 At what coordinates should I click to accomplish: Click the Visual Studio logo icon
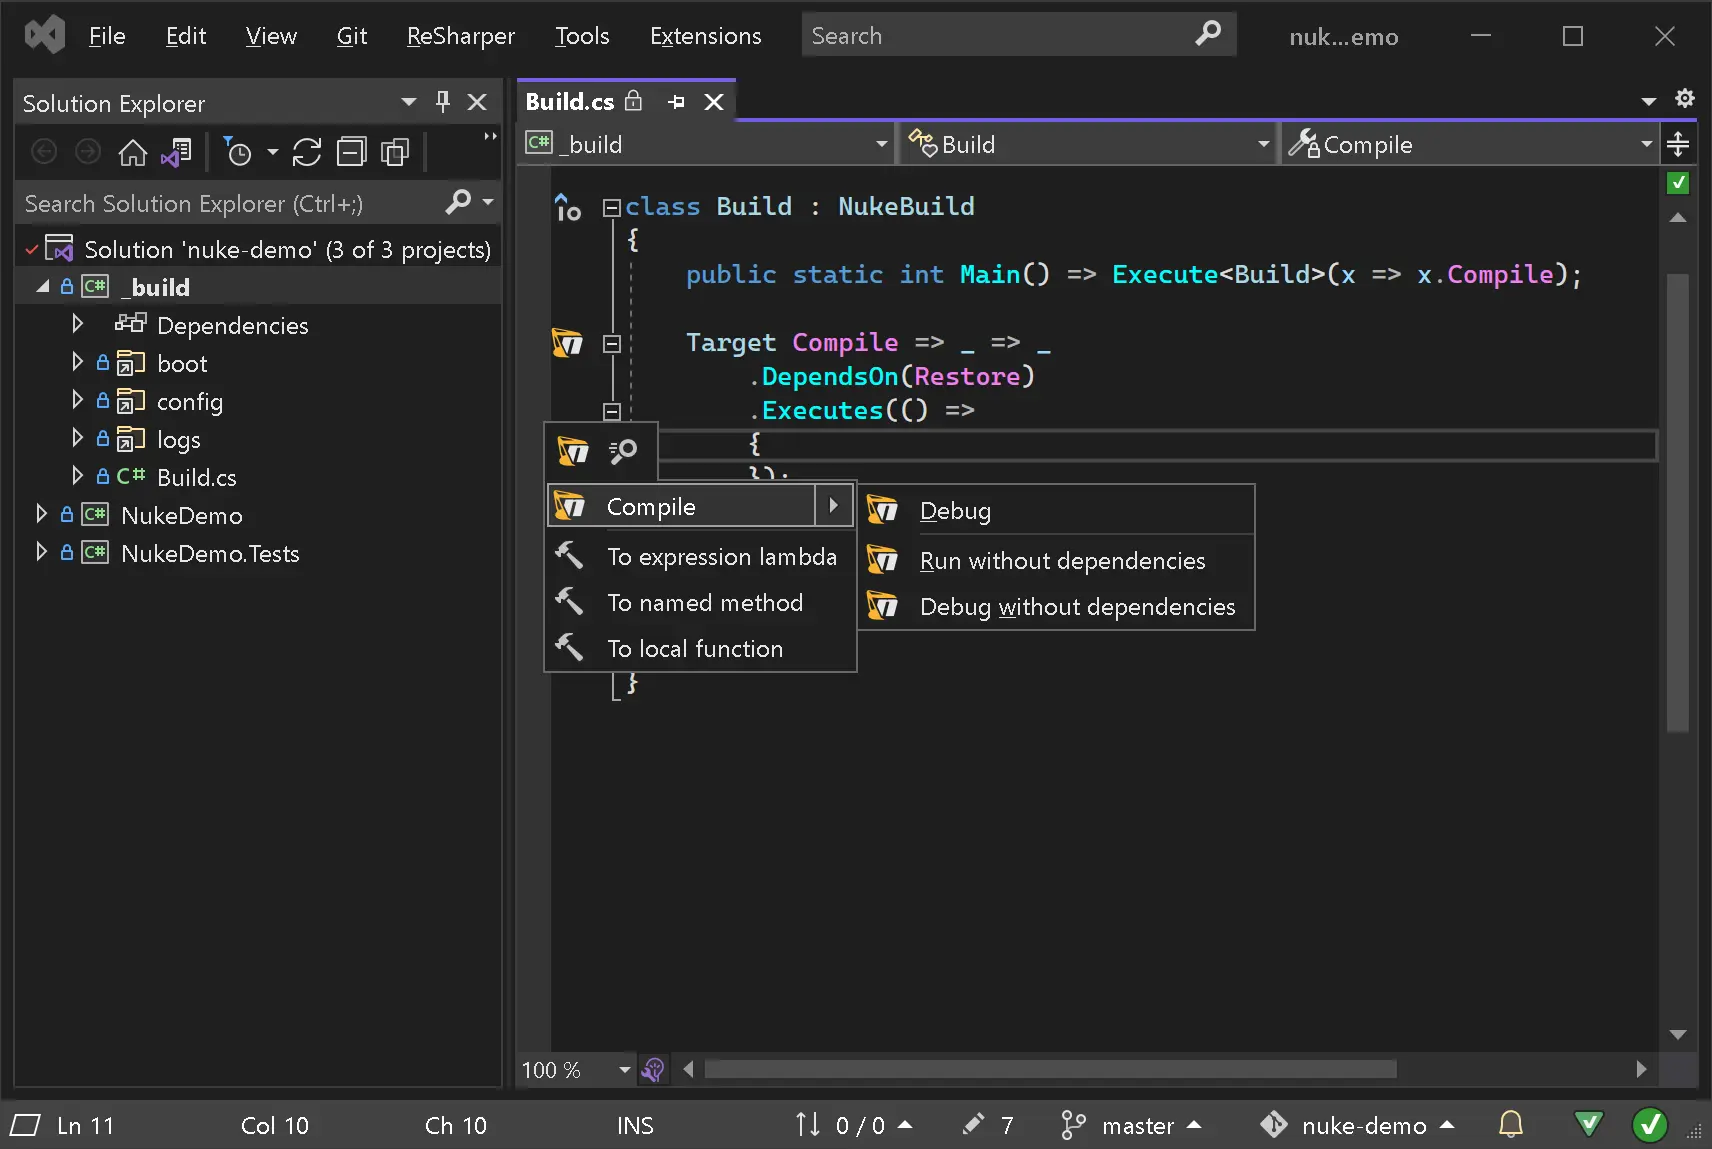45,36
